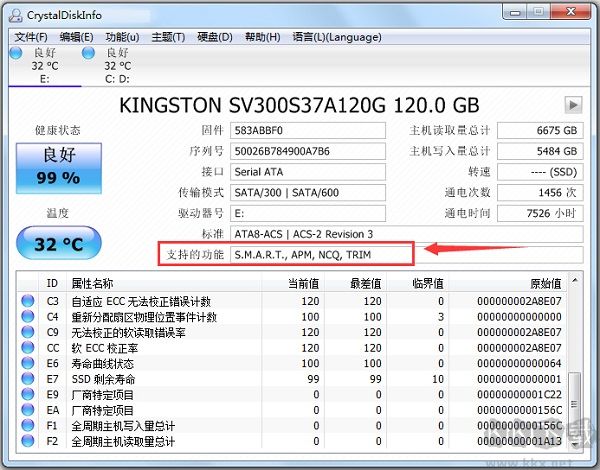Viewport: 600px width, 470px height.
Task: Click the interface field Serial ATA
Action: pyautogui.click(x=308, y=172)
